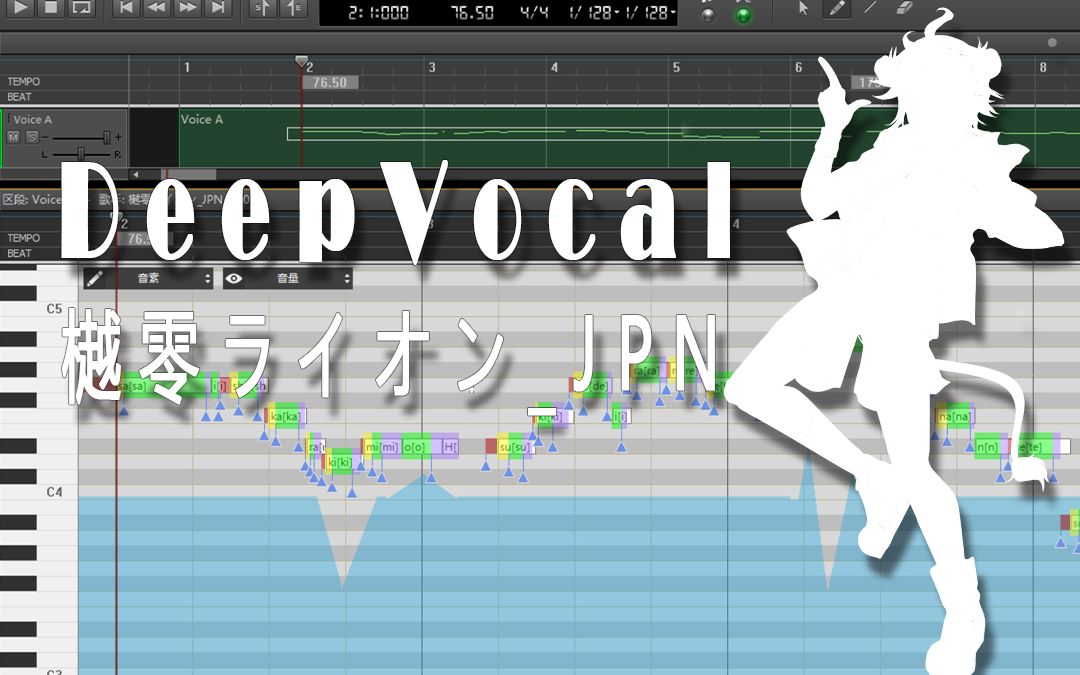The image size is (1080, 675).
Task: Solo the Voice A track
Action: point(32,137)
